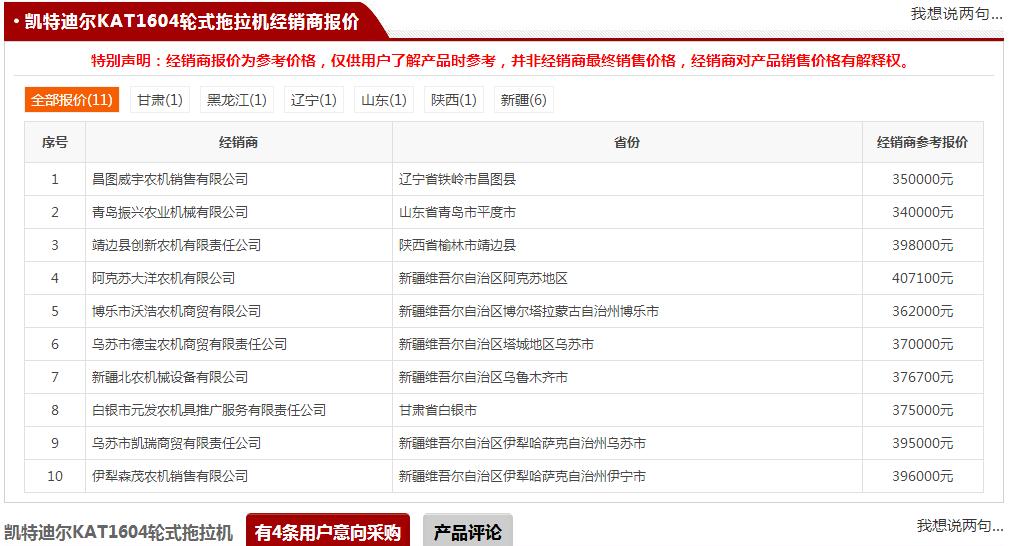Viewport: 1013px width, 546px height.
Task: Click the 凯特迪尔KAT1604轮式拖拉机经销商报价 heading
Action: coord(191,21)
